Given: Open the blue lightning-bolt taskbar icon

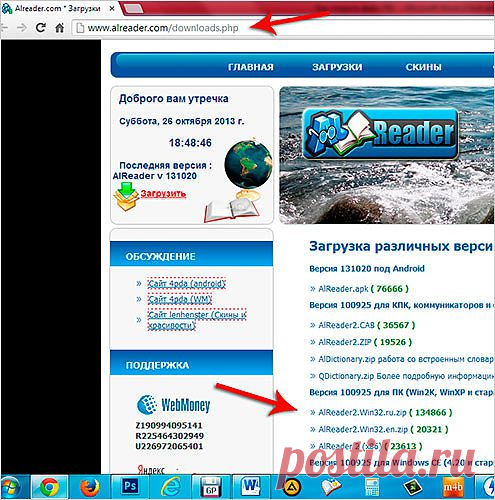Looking at the screenshot, I should (x=488, y=488).
